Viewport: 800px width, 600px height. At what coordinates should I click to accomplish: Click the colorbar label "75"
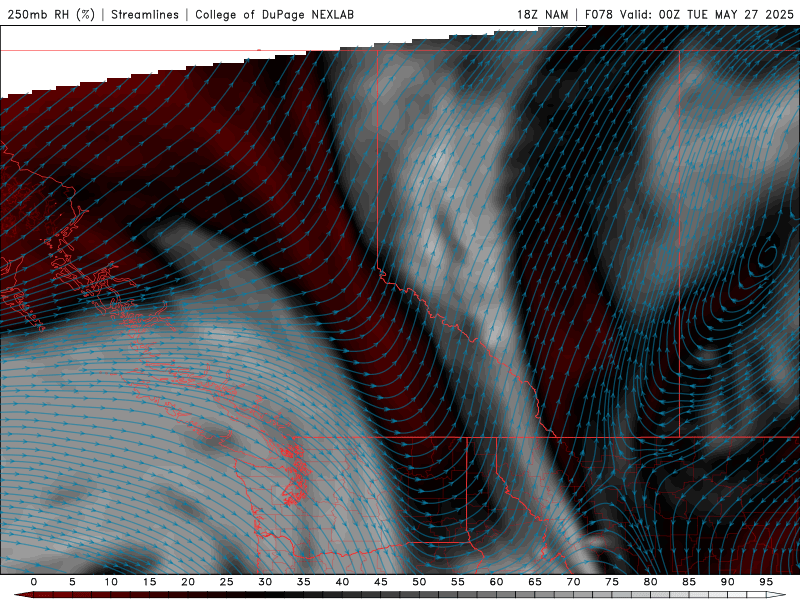click(612, 582)
